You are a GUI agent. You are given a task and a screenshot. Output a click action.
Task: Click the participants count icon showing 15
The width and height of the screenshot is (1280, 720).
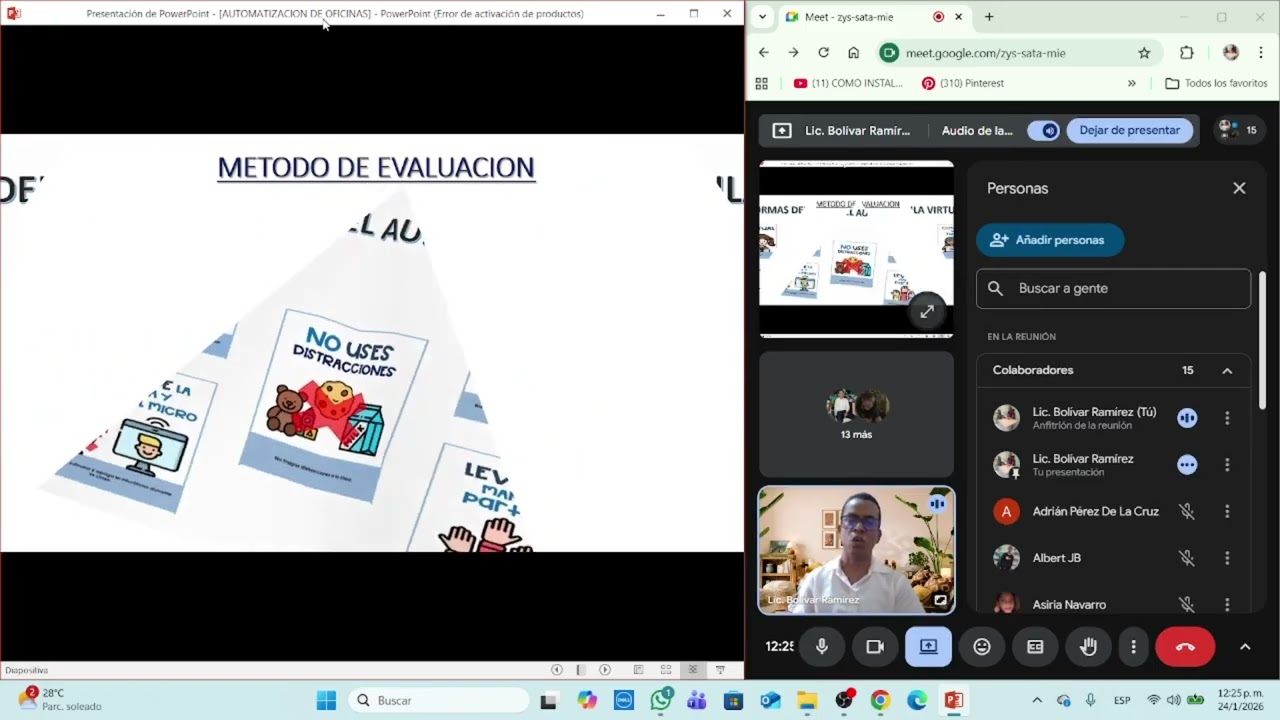tap(1238, 130)
